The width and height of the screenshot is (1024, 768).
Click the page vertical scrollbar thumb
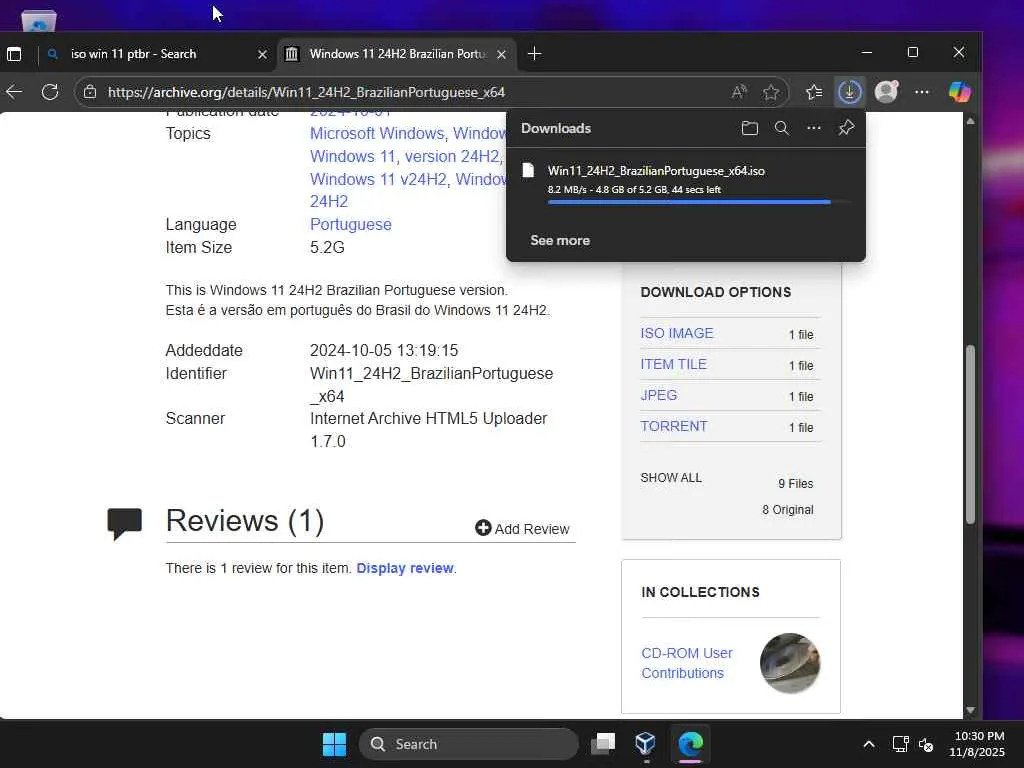(x=970, y=434)
